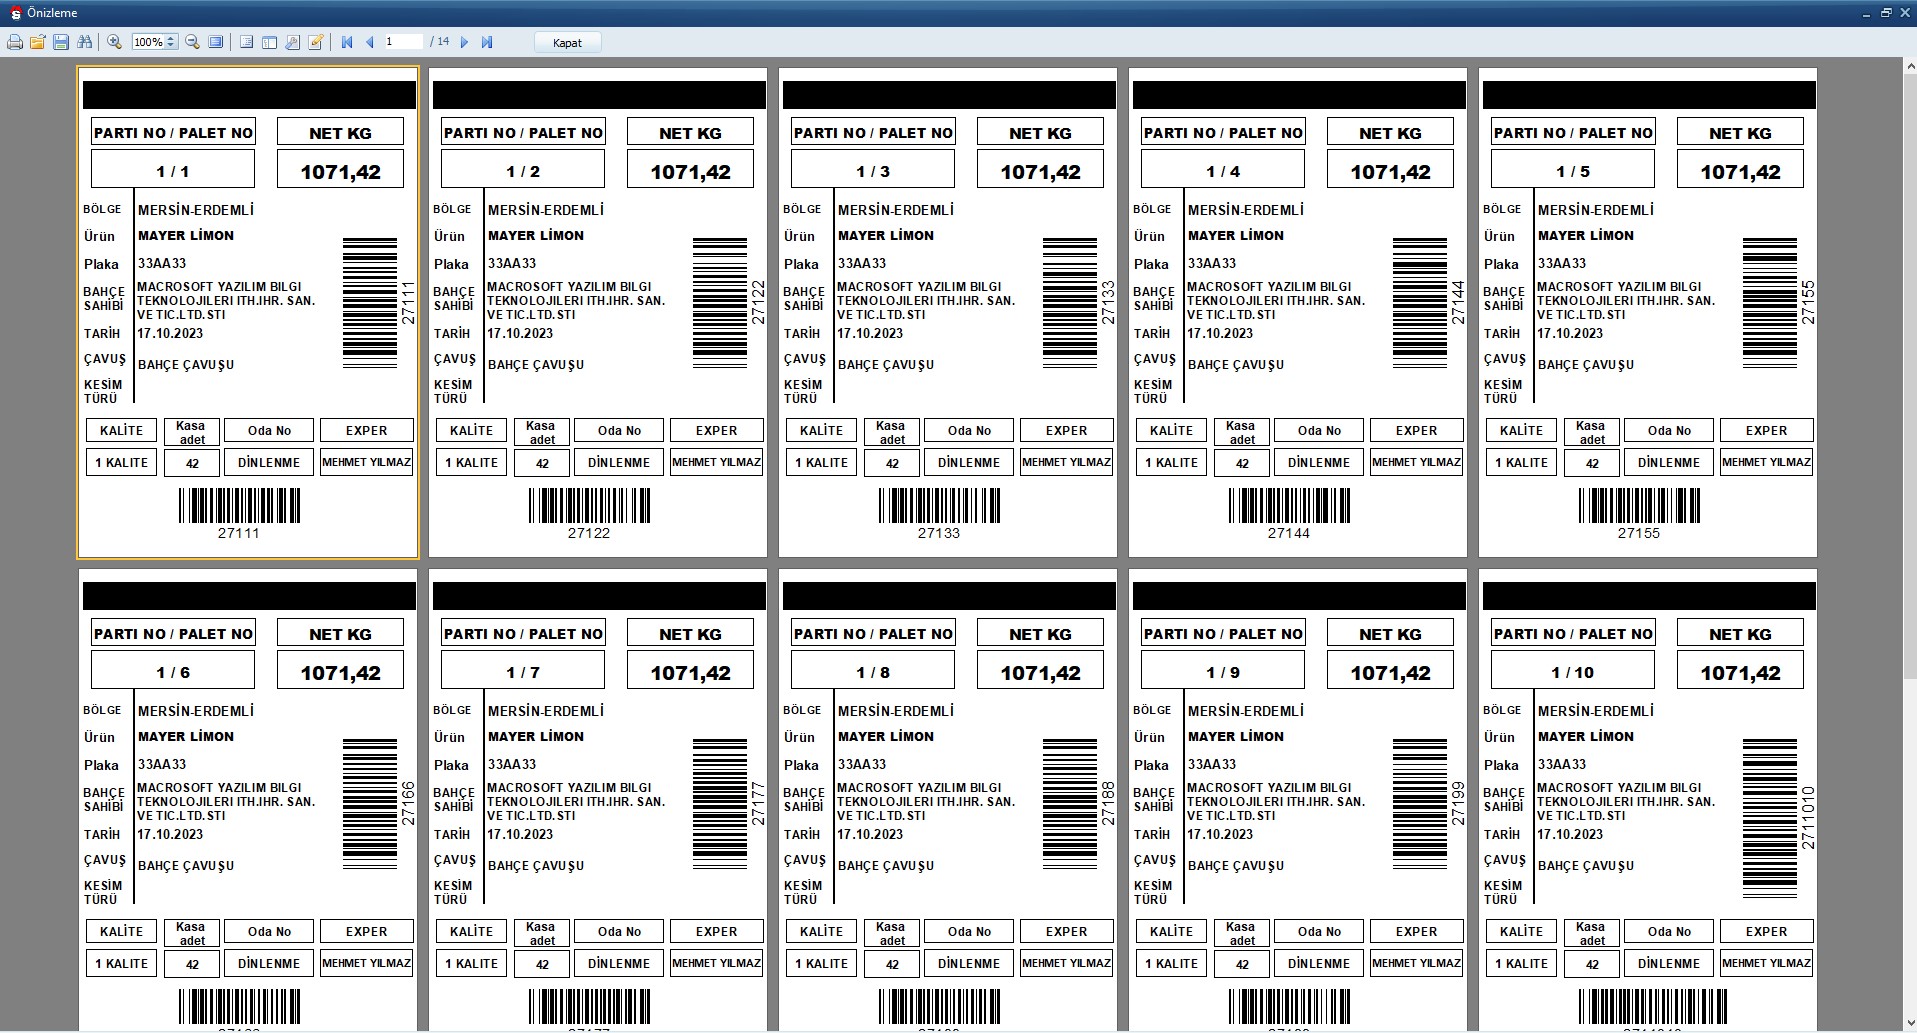
Task: Zoom out with the magnifier minus icon
Action: [192, 42]
